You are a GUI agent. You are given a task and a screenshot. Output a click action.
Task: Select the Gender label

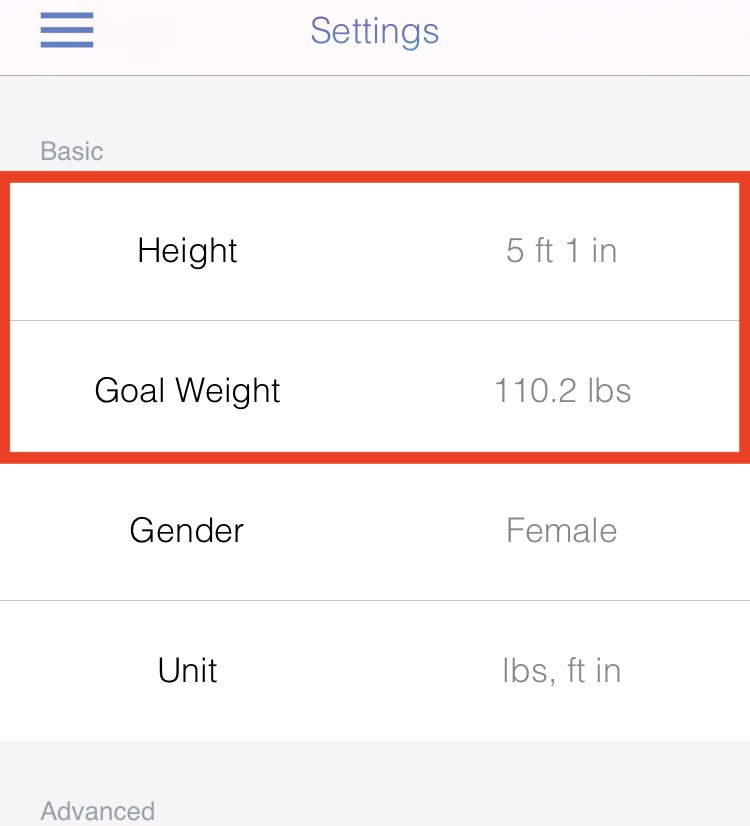tap(187, 530)
